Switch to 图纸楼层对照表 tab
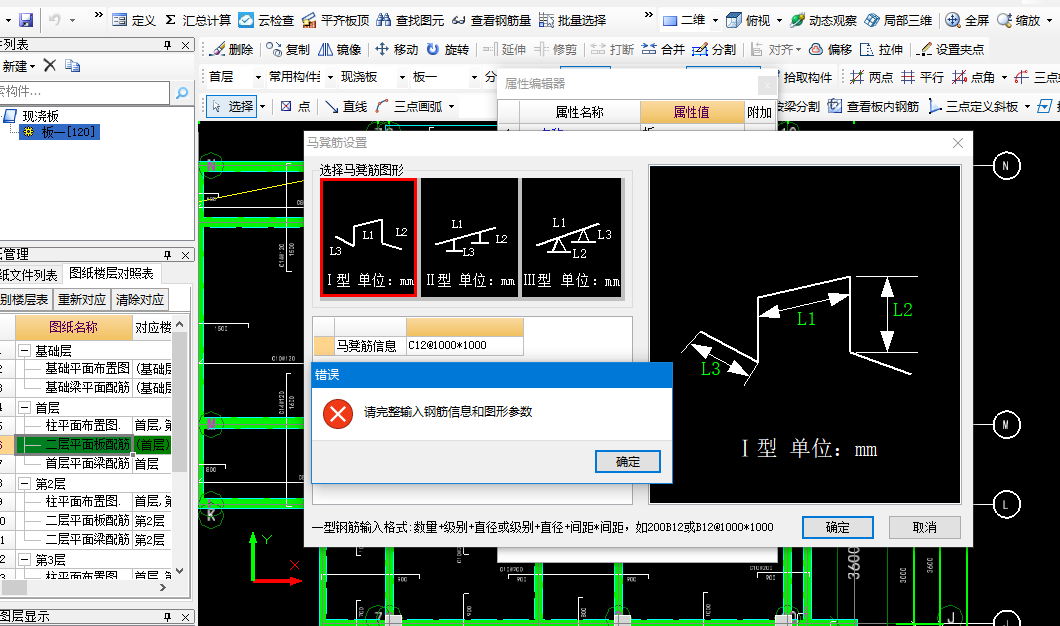This screenshot has height=626, width=1060. pyautogui.click(x=112, y=274)
